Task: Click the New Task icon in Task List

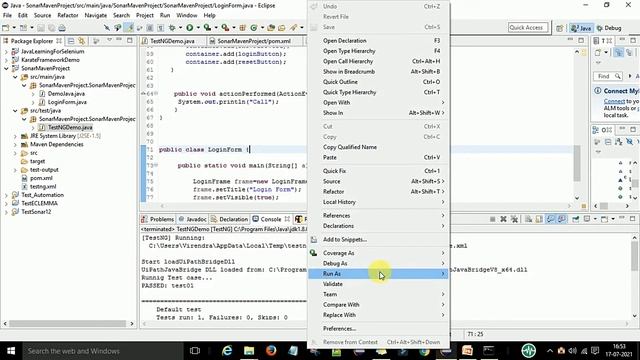Action: [x=598, y=52]
